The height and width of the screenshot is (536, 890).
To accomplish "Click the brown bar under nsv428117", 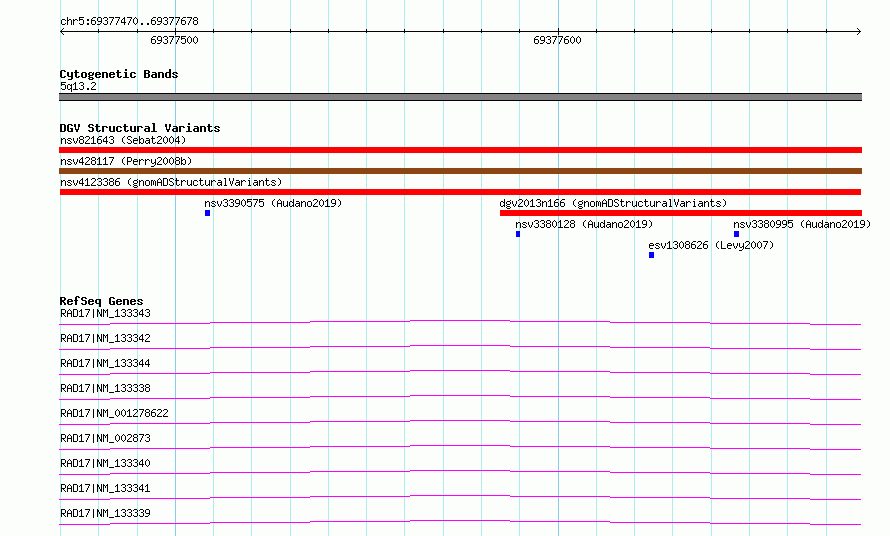I will [460, 171].
